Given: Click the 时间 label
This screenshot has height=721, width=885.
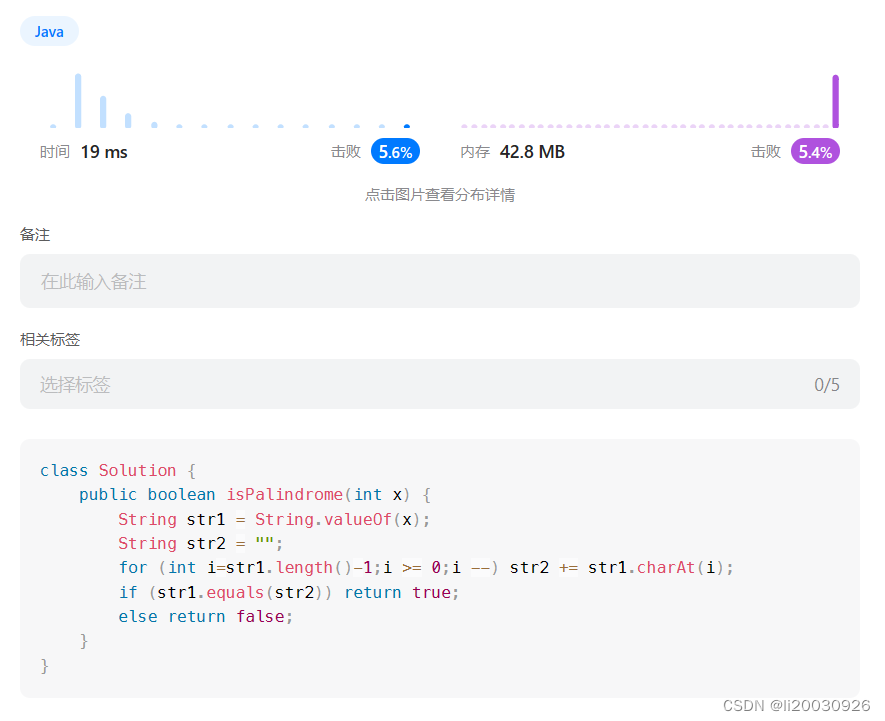Looking at the screenshot, I should [55, 152].
